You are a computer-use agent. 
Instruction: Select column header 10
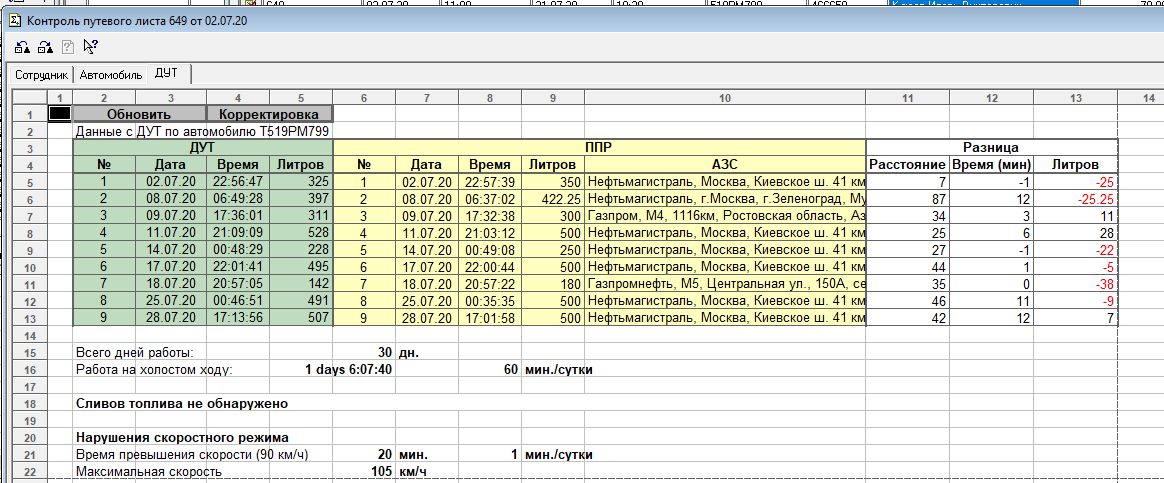pos(725,98)
